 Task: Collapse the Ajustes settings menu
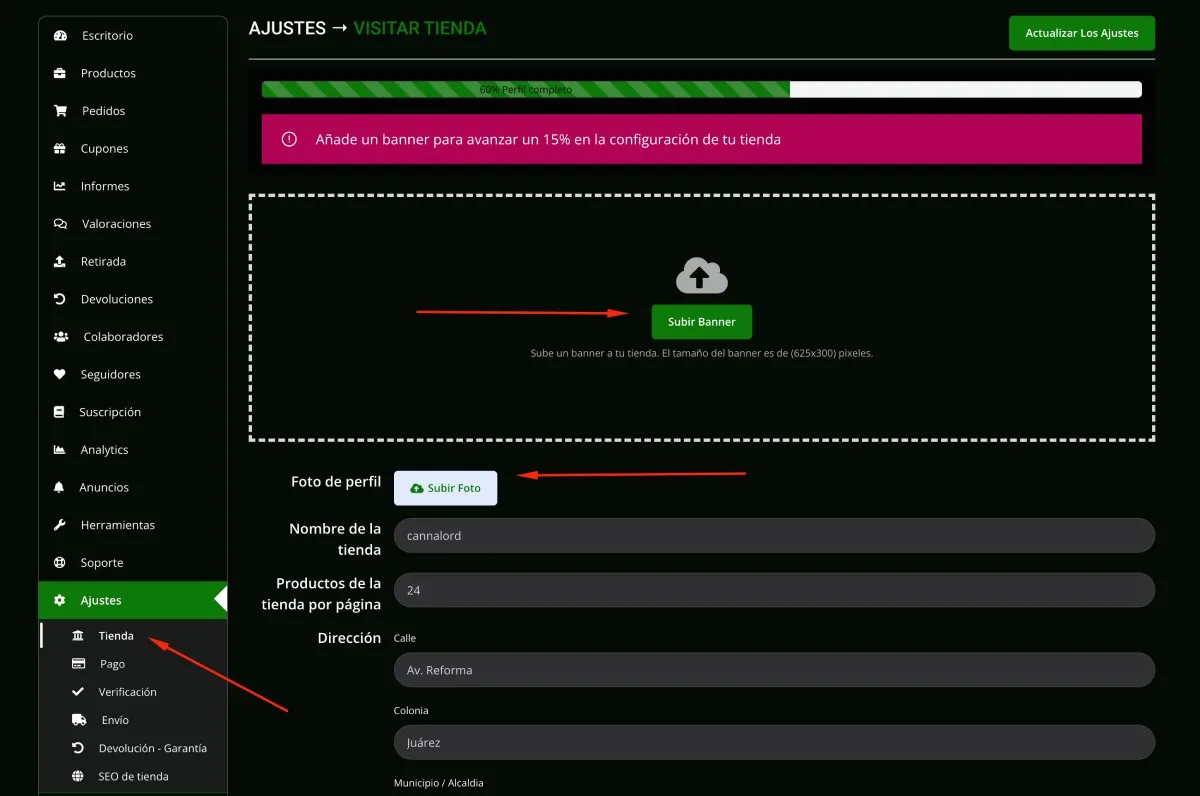pos(133,600)
